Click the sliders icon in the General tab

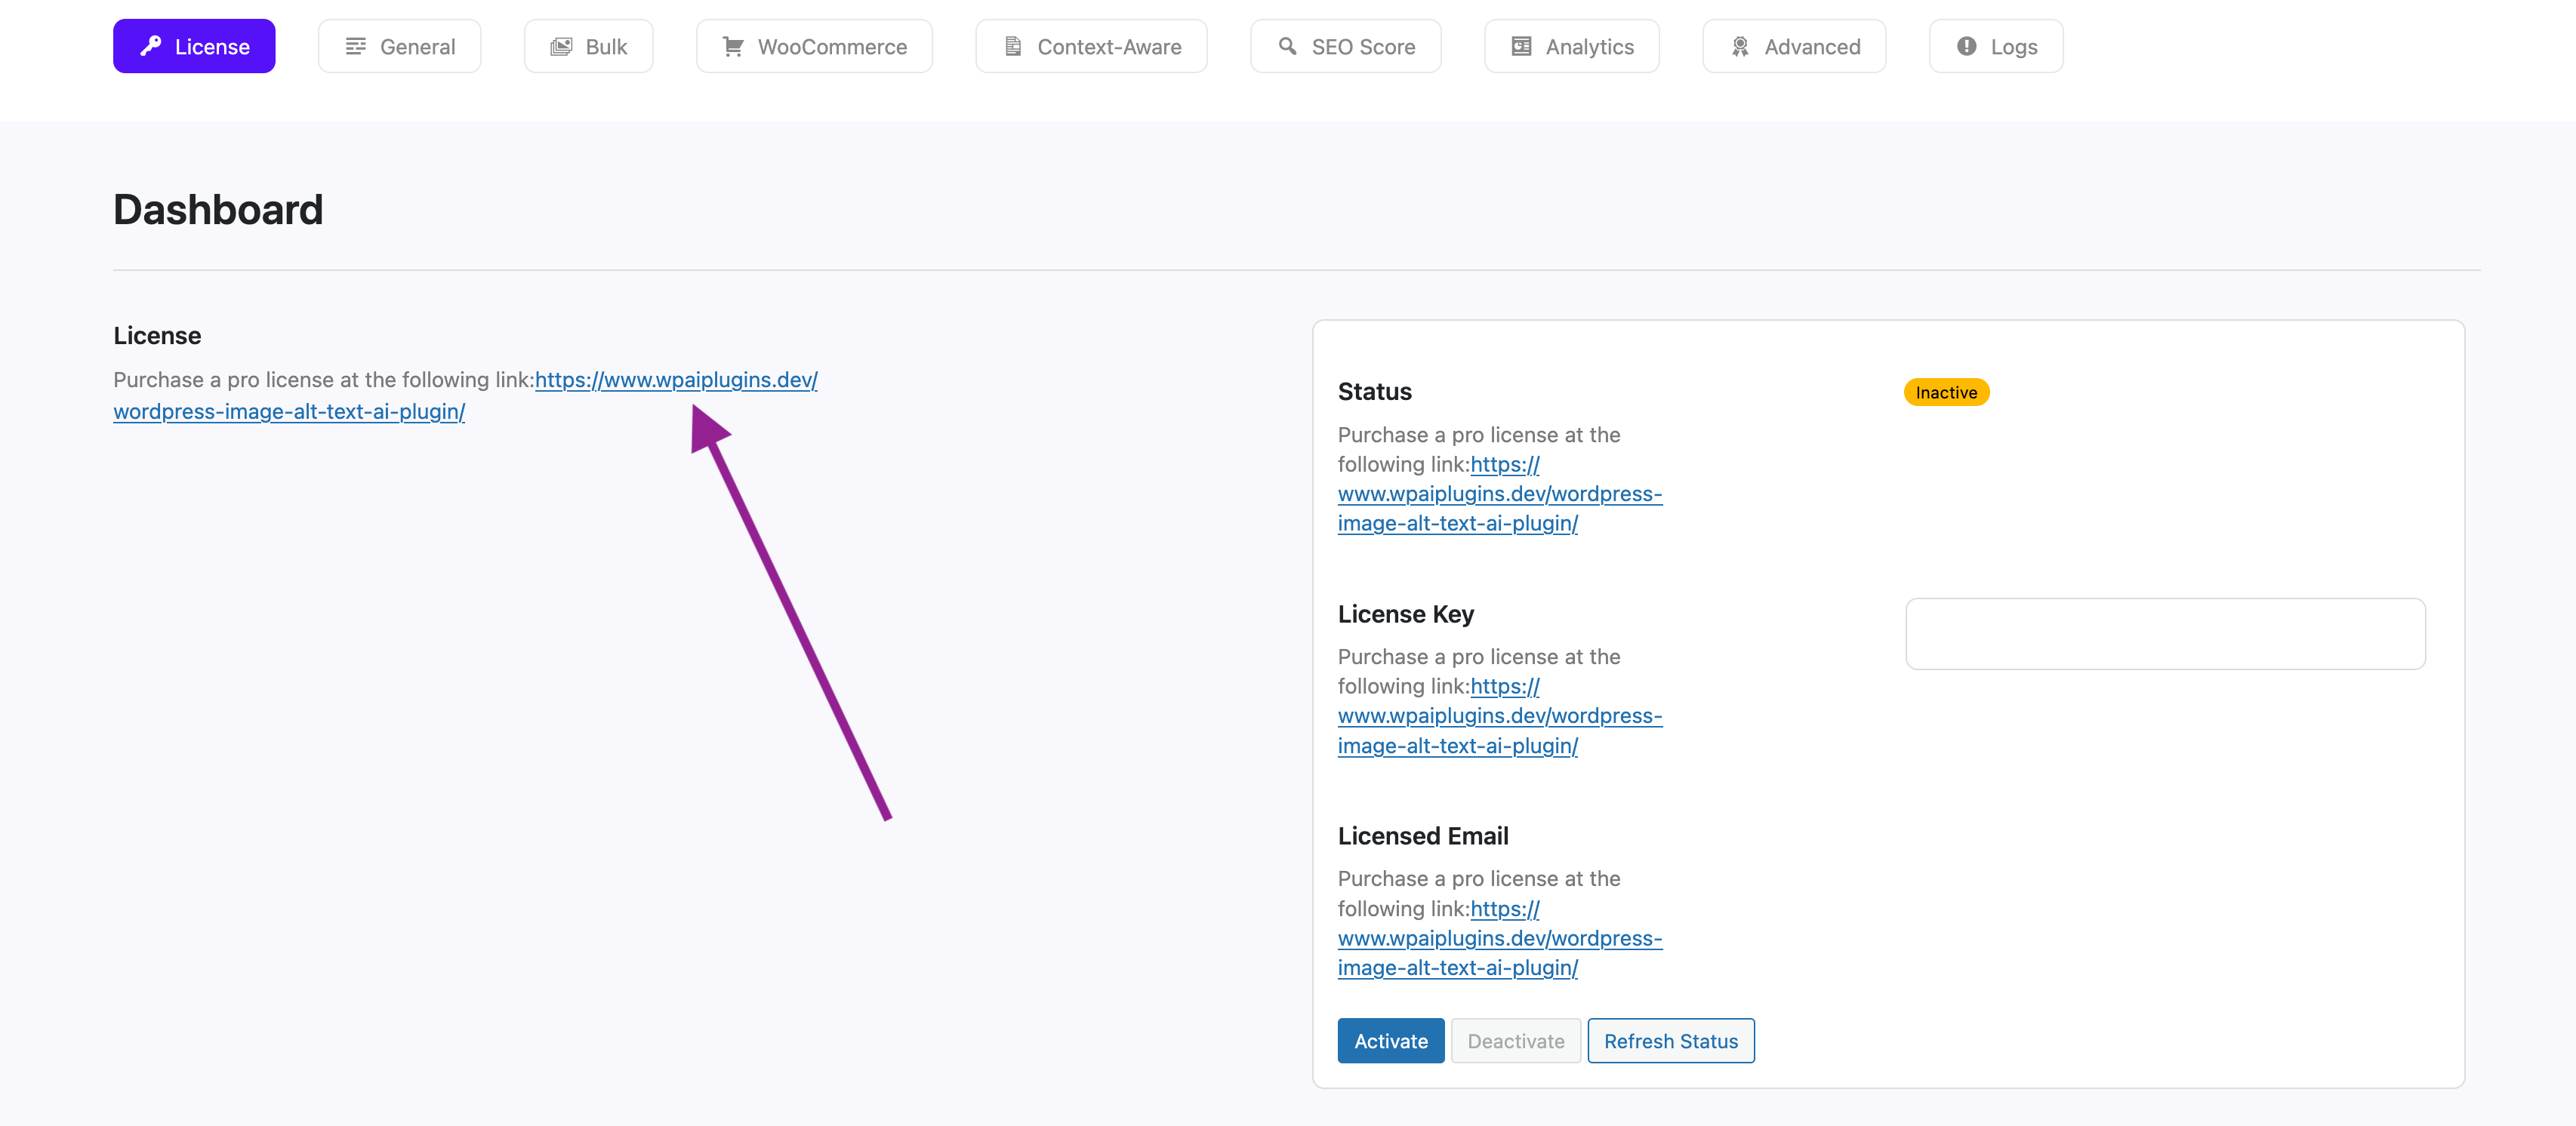click(x=355, y=45)
